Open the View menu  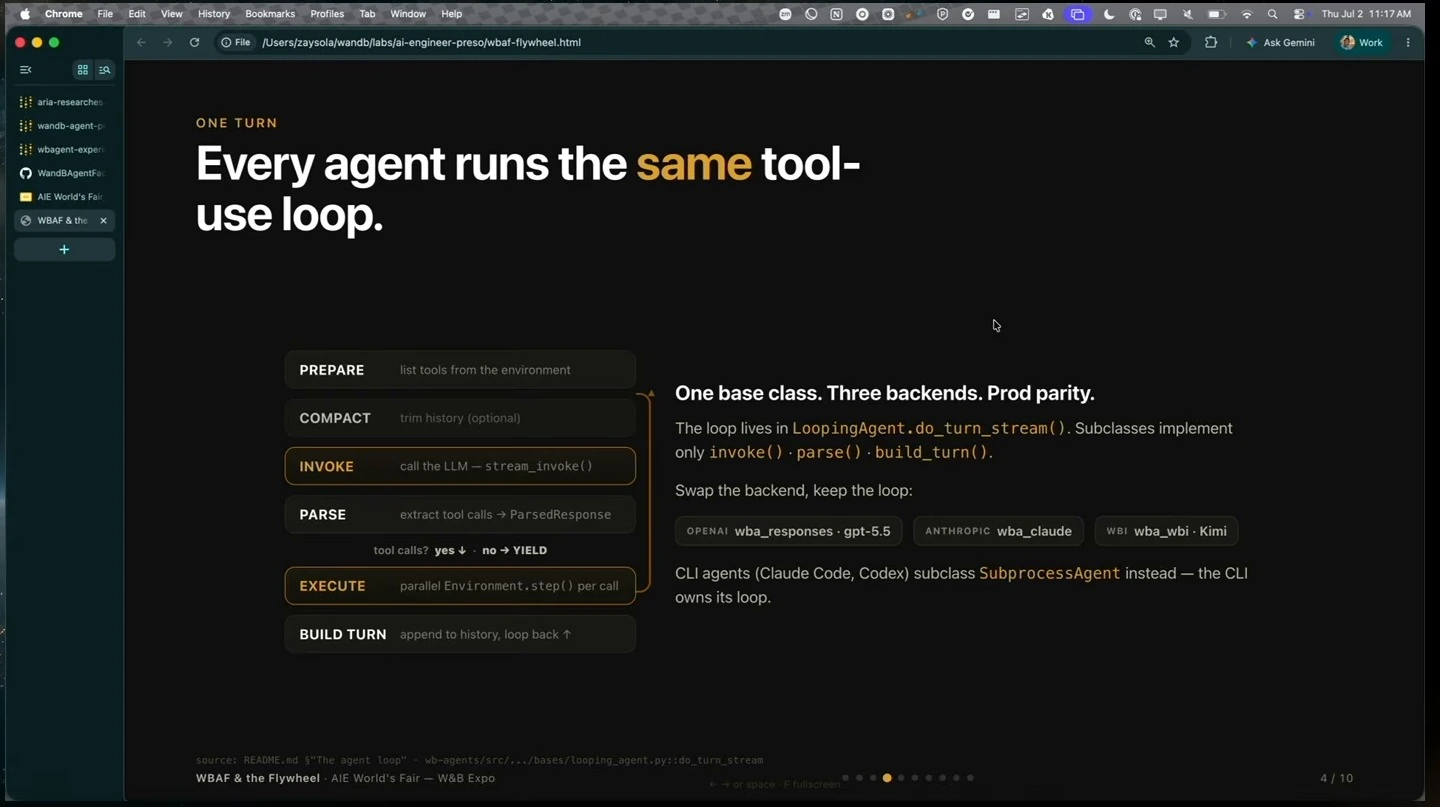[x=172, y=14]
